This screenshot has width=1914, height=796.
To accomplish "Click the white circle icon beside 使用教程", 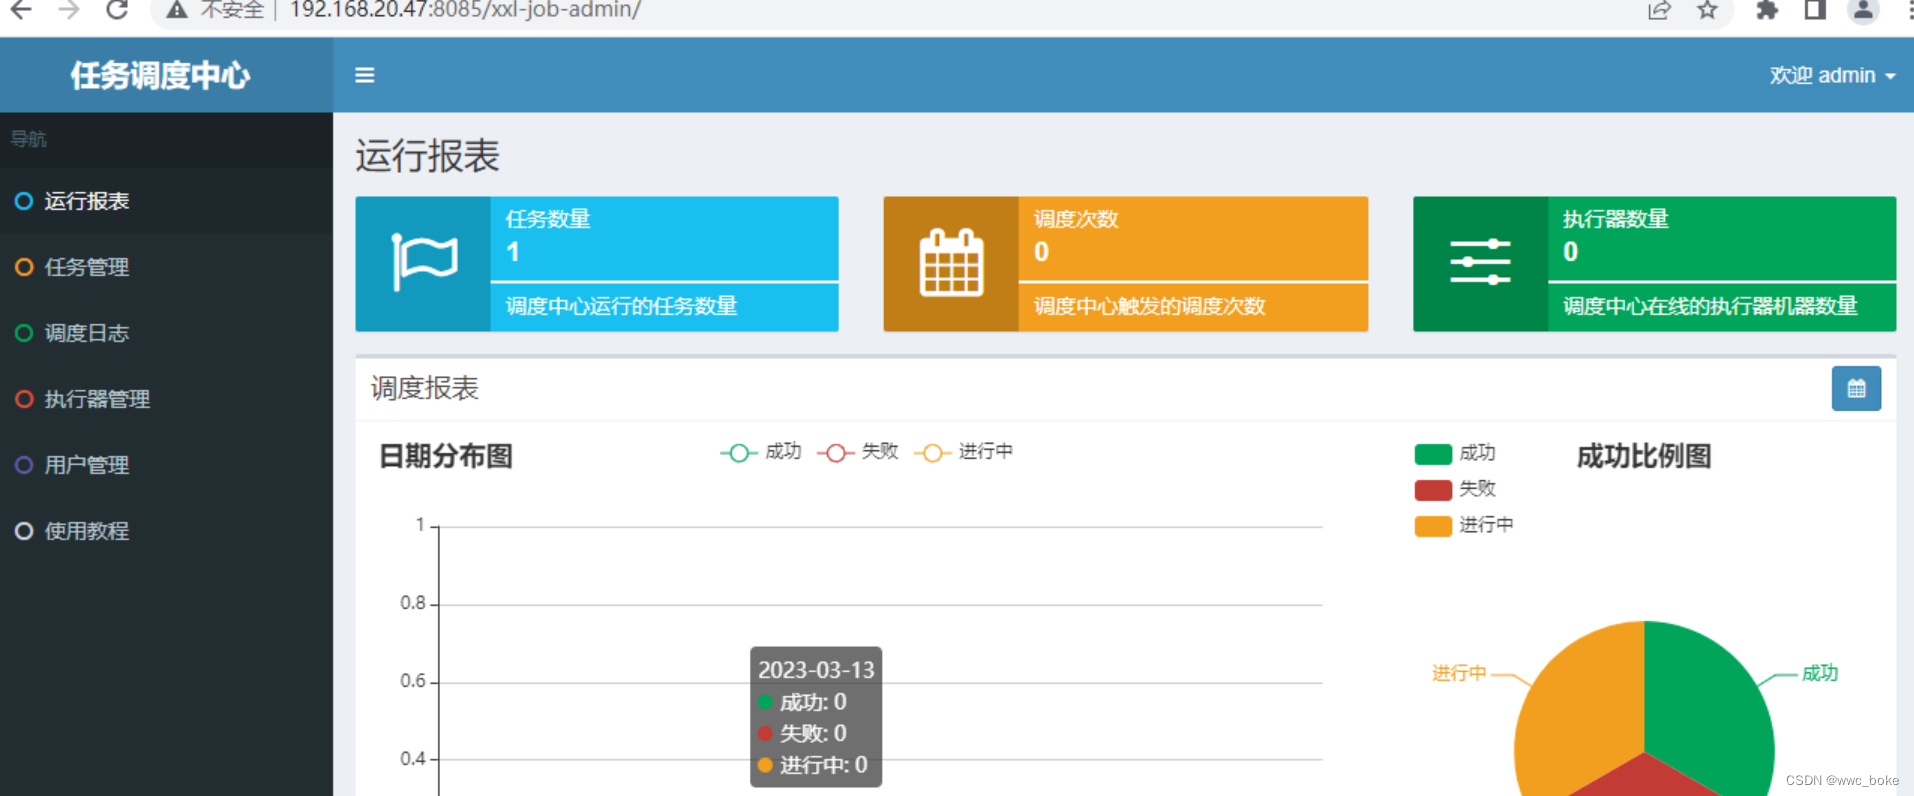I will tap(24, 531).
